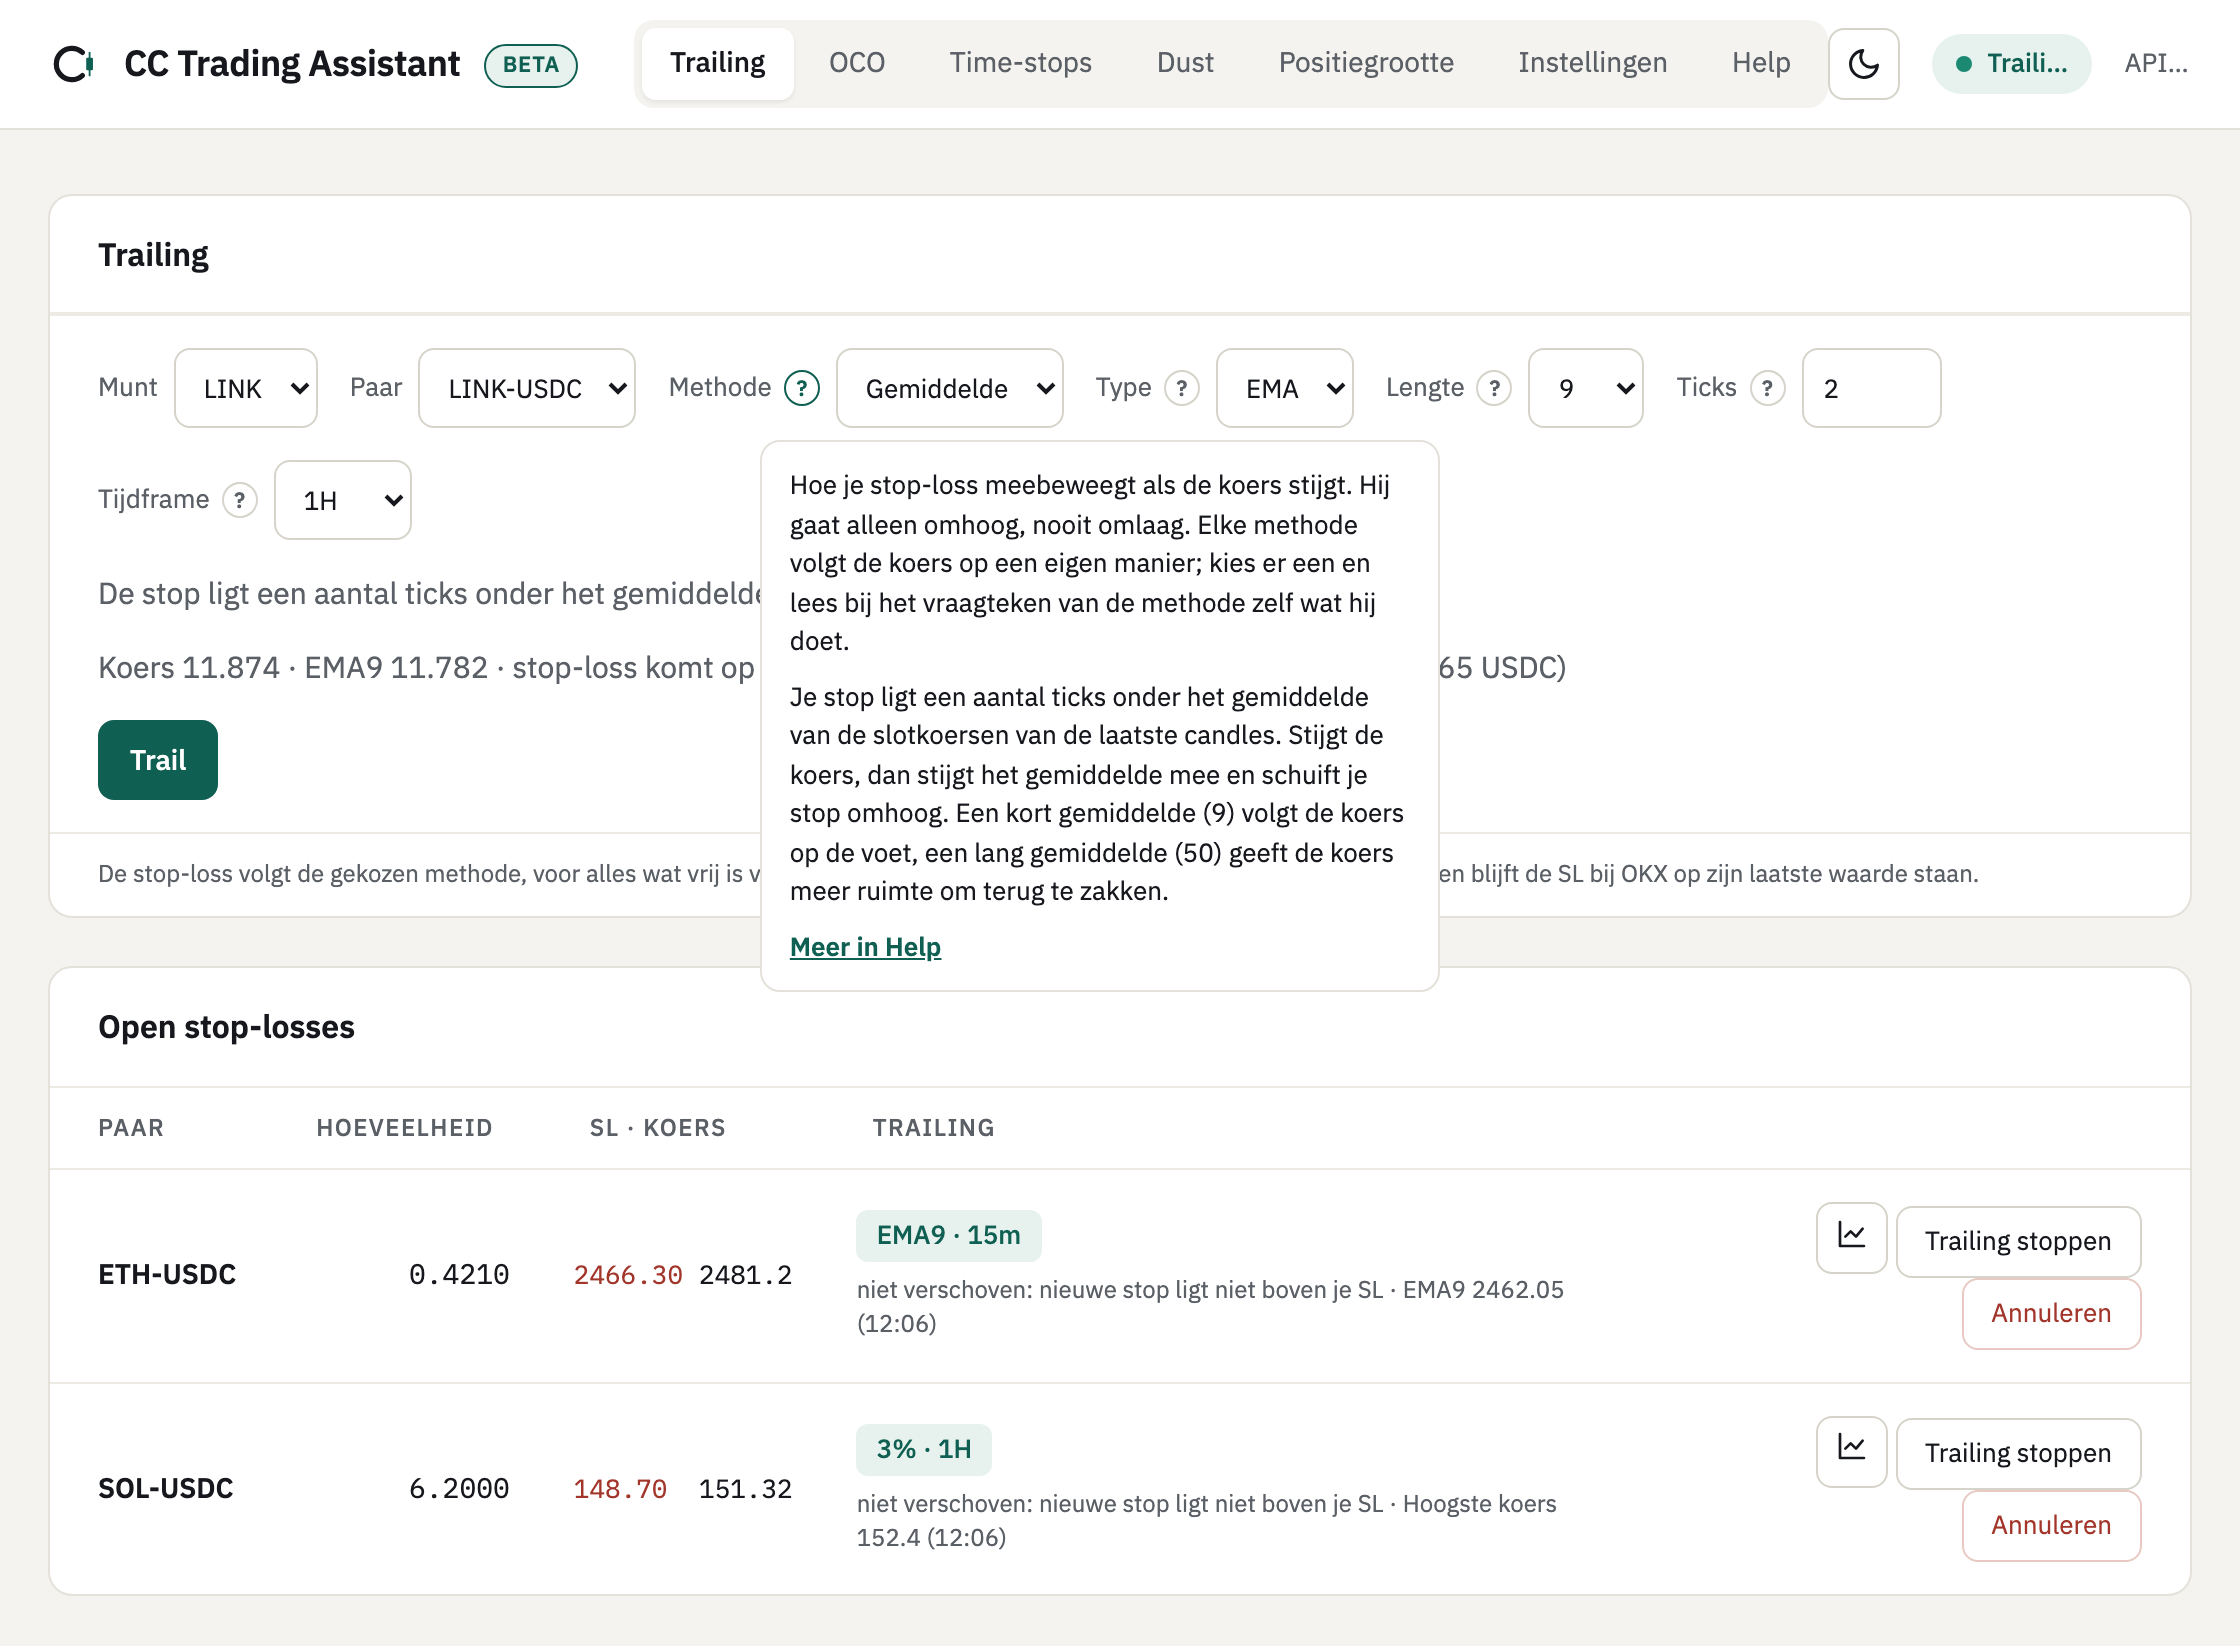Cancel the SOL-USDC stop-loss with Annuleren
The image size is (2240, 1646).
tap(2051, 1525)
